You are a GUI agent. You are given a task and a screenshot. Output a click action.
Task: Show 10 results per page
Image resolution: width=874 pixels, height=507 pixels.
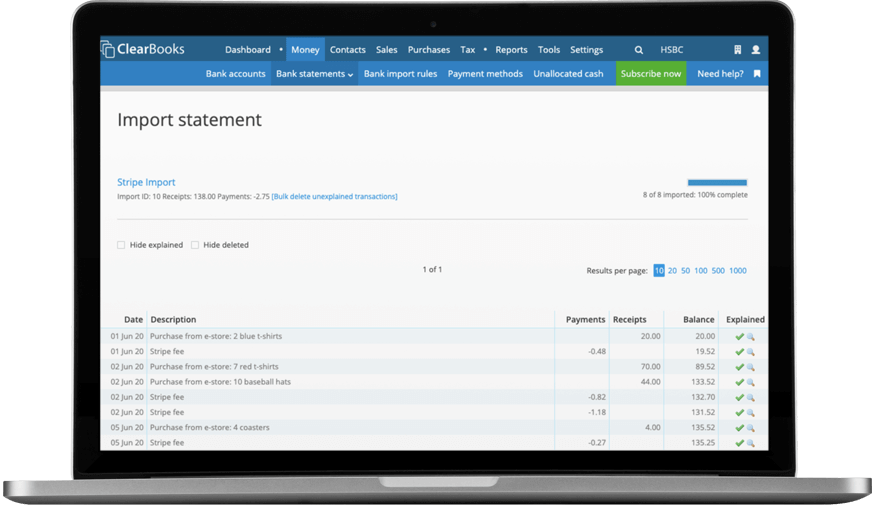[x=659, y=270]
